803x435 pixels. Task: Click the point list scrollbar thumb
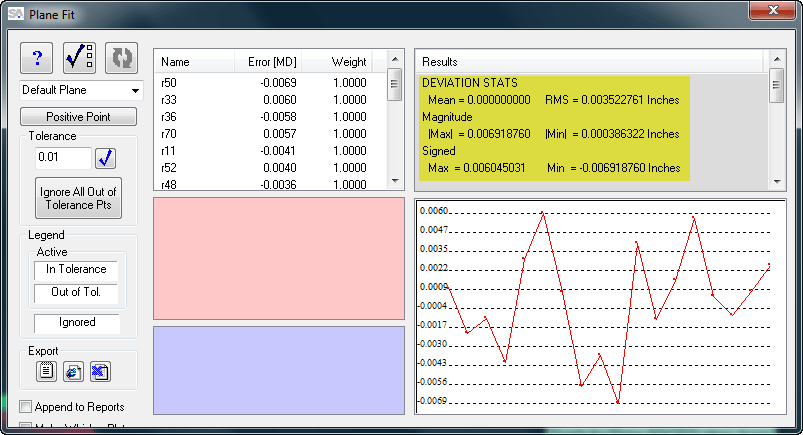(x=395, y=85)
